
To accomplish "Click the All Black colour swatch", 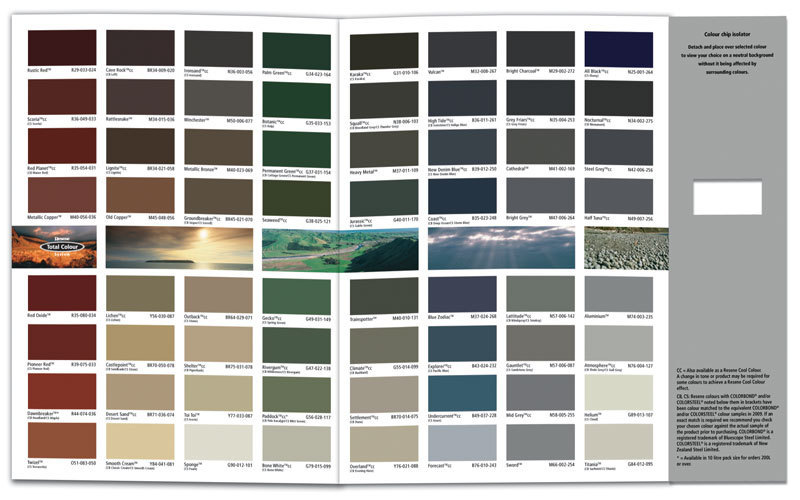I will [618, 49].
